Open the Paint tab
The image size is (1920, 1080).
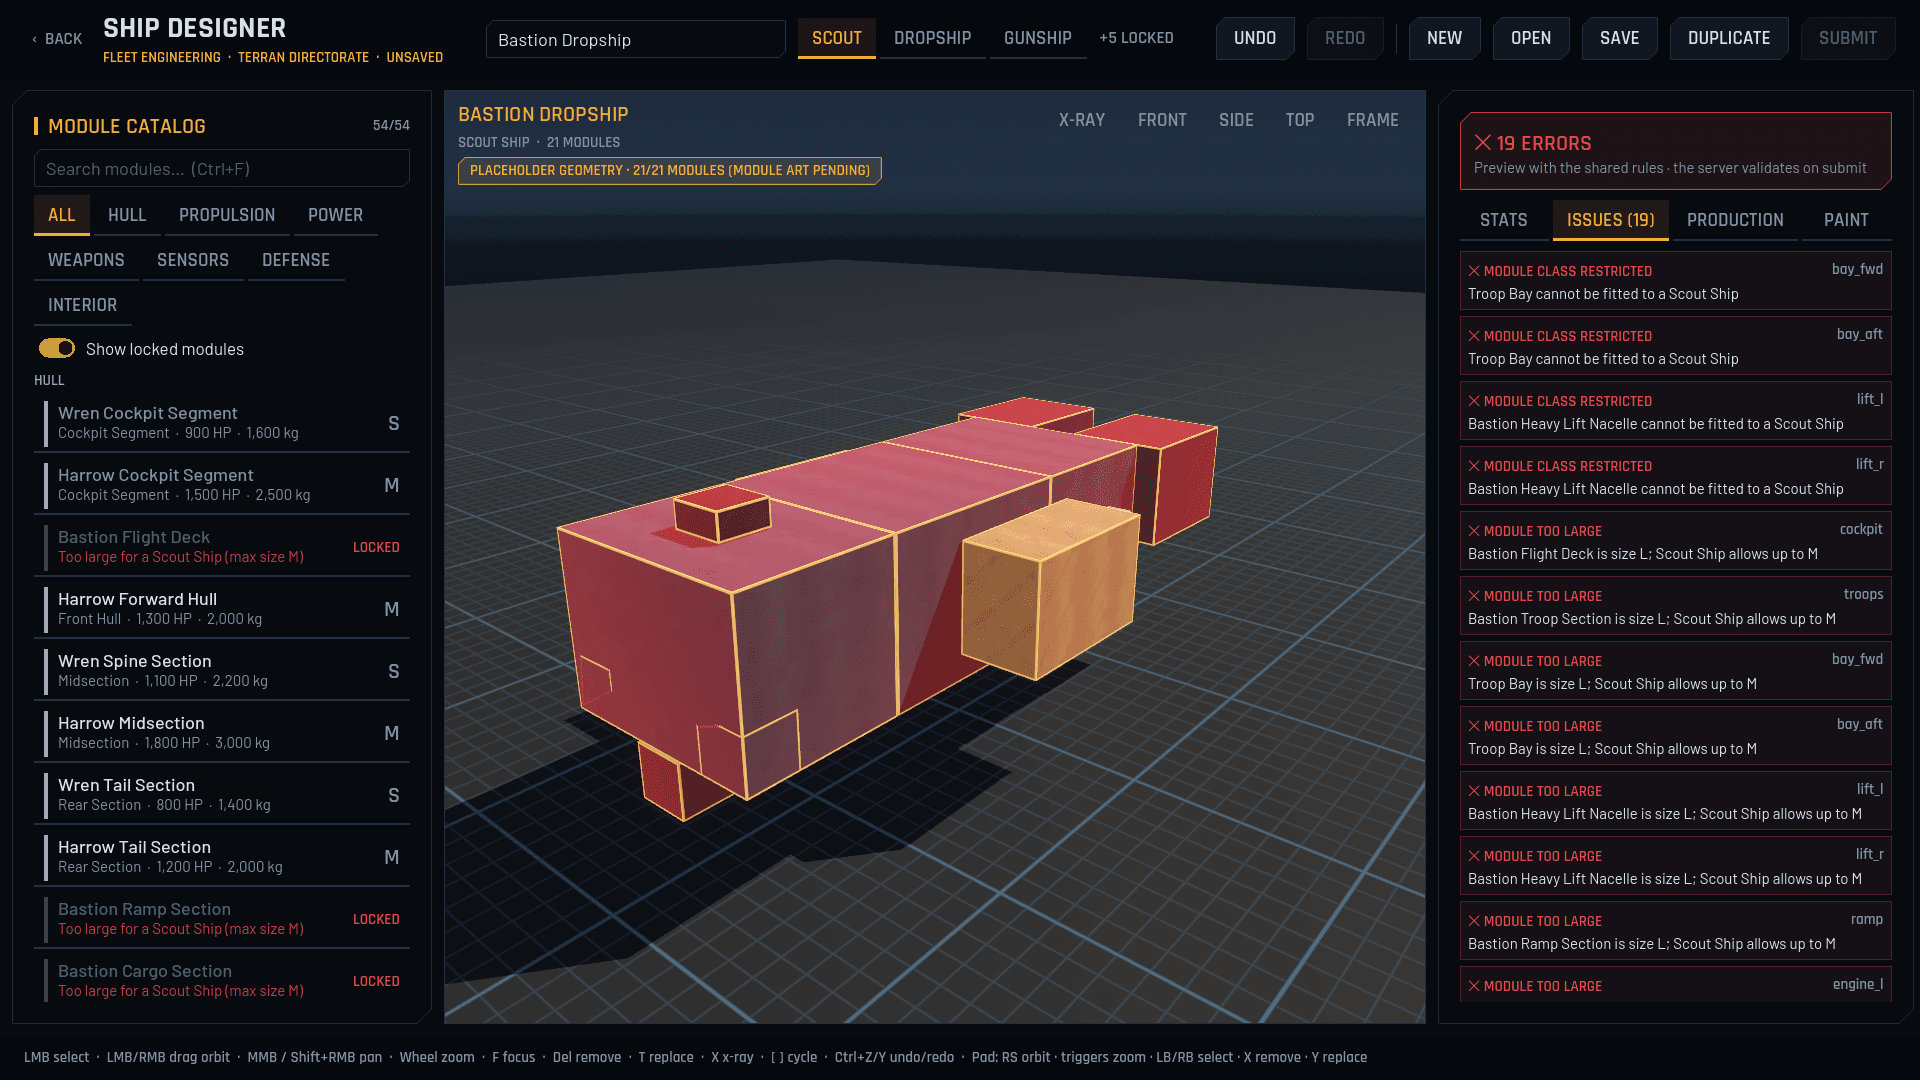click(x=1845, y=220)
